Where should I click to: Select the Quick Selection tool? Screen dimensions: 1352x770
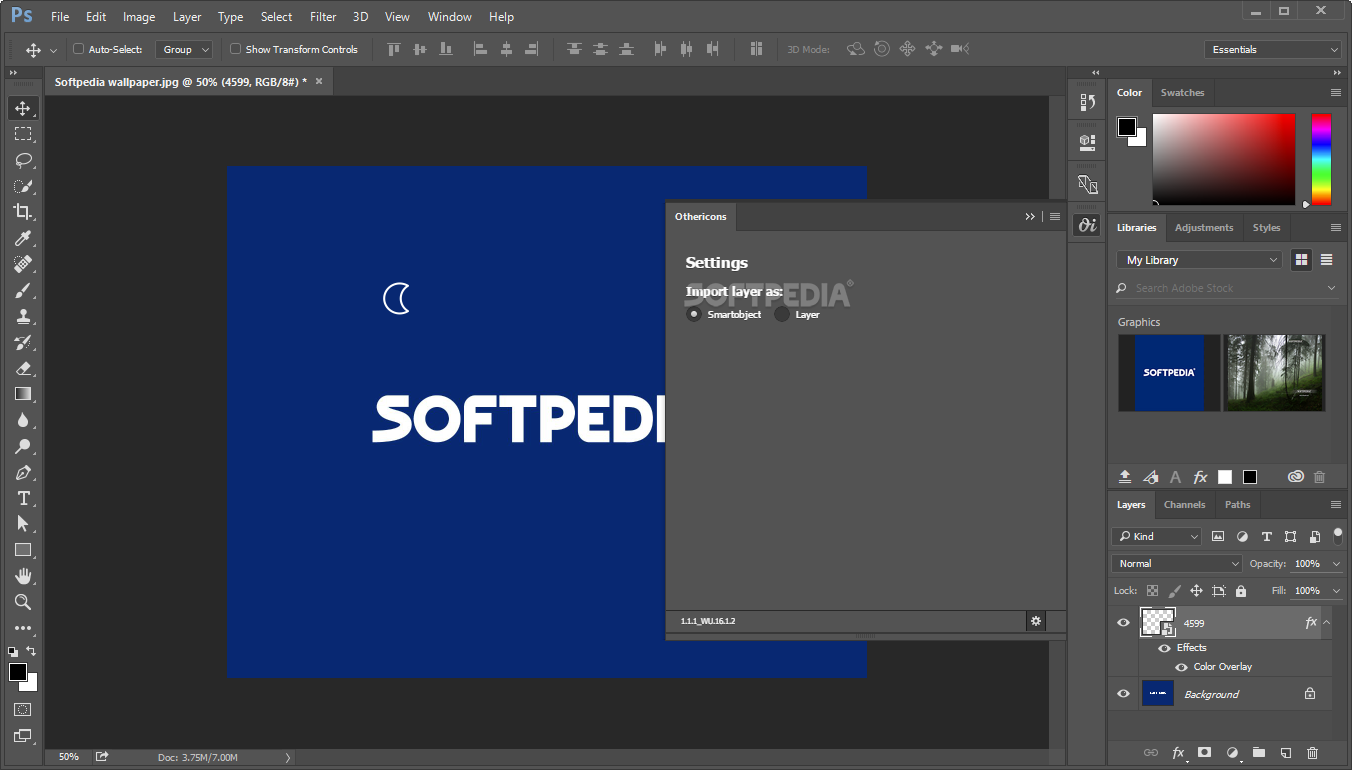coord(22,186)
